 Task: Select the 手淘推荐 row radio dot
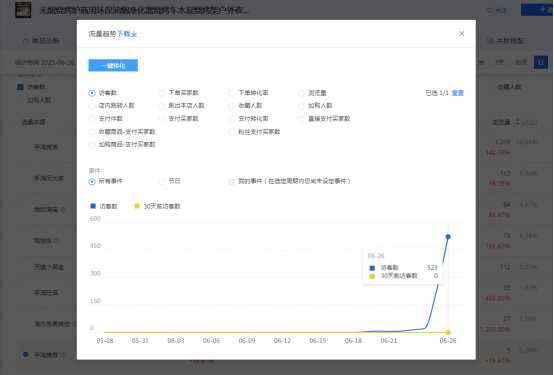click(x=26, y=354)
